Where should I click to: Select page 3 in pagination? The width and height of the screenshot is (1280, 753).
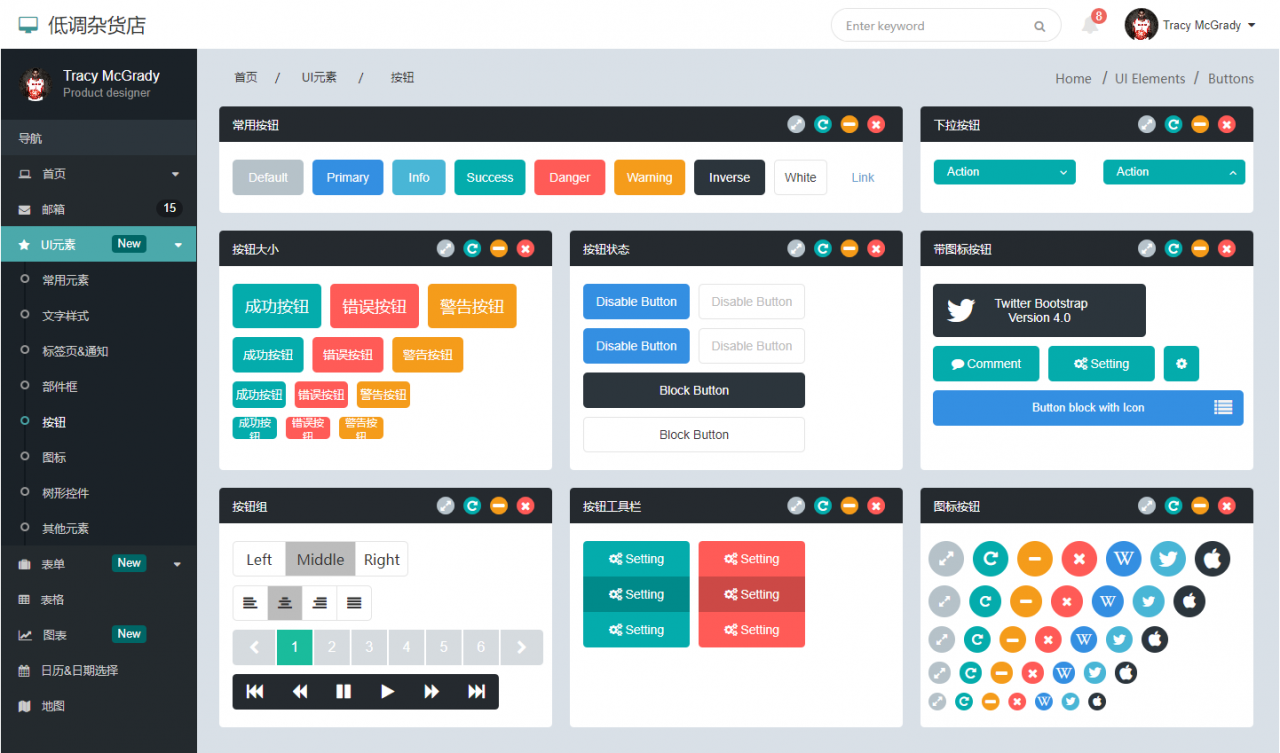(x=369, y=647)
